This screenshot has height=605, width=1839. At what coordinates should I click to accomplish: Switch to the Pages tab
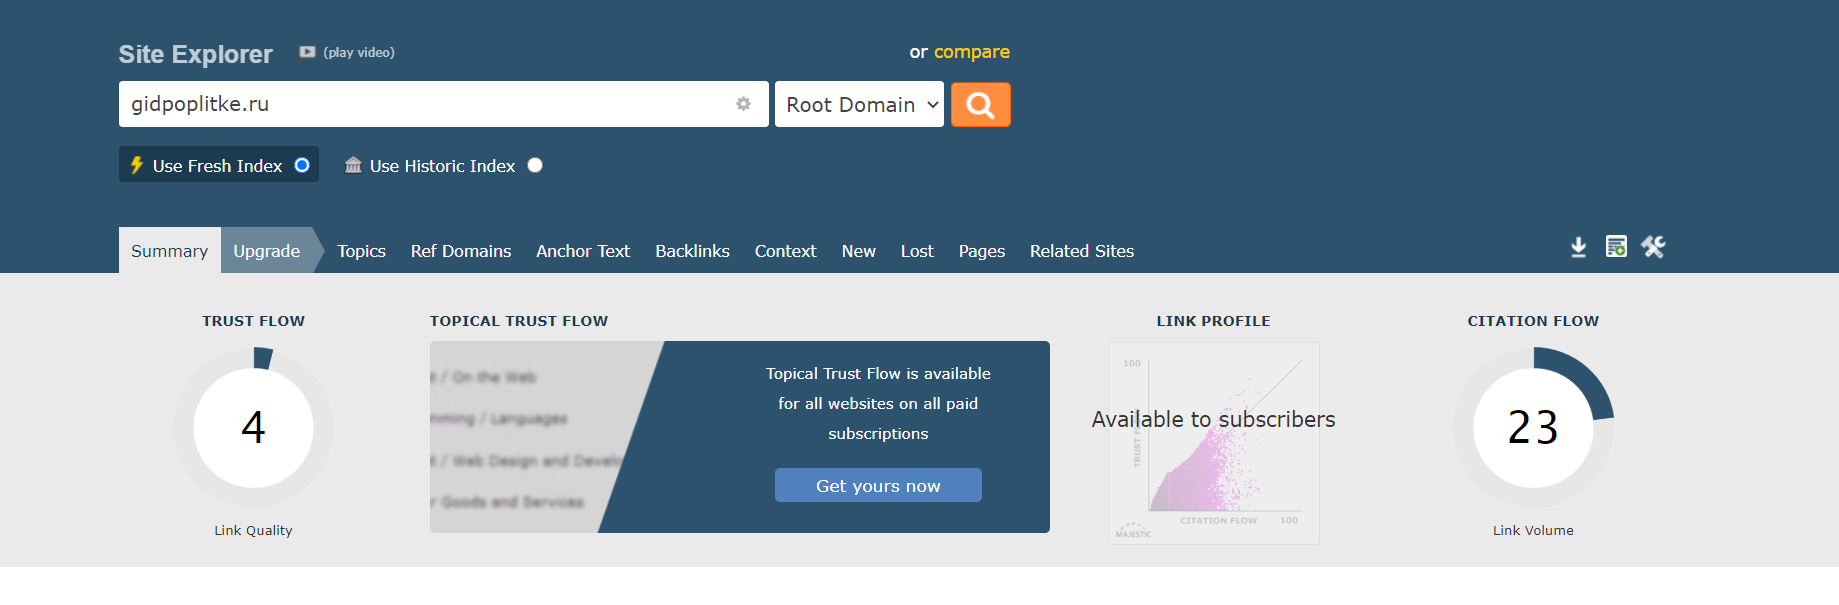point(981,251)
